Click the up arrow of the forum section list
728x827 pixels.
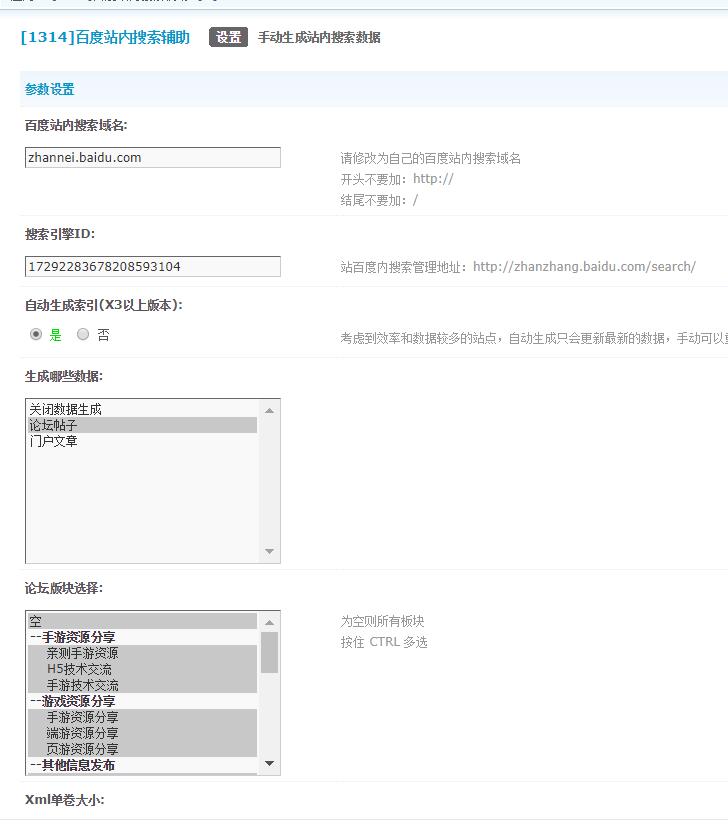pyautogui.click(x=269, y=621)
